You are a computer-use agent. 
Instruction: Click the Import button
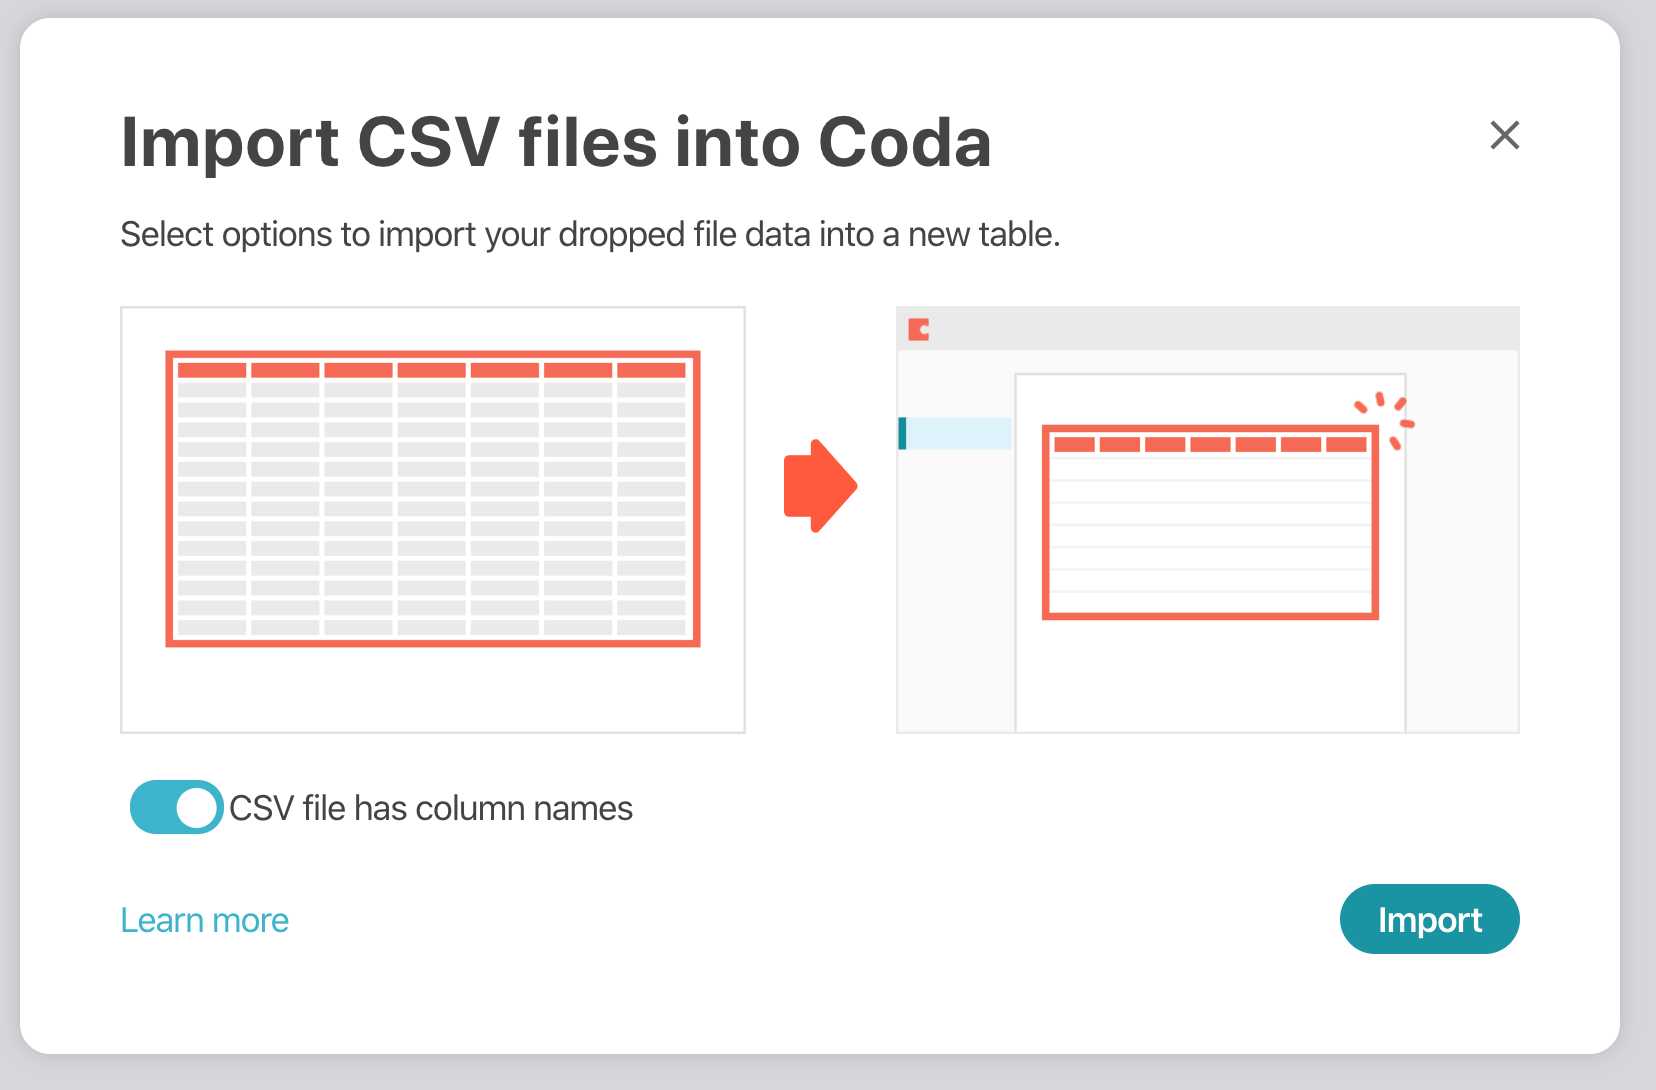pos(1429,919)
